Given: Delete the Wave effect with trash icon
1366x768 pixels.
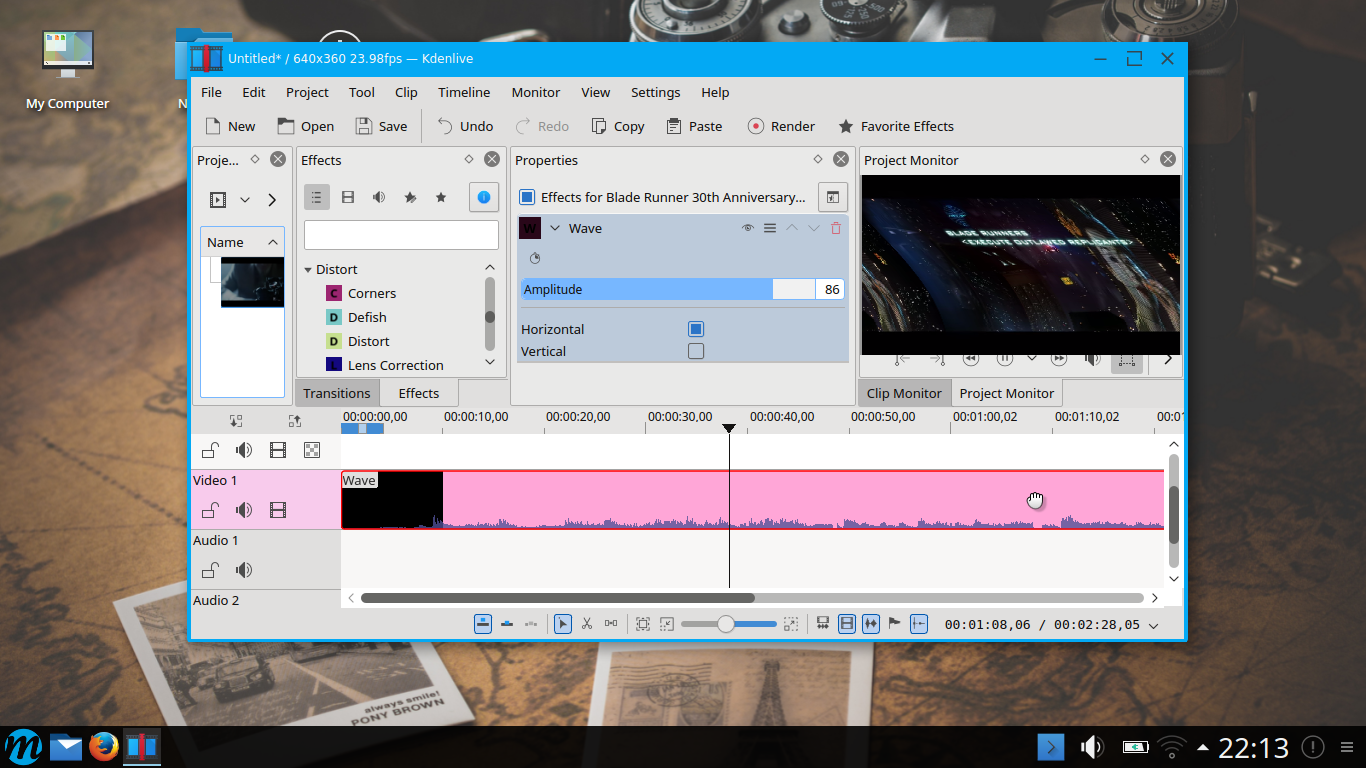Looking at the screenshot, I should [x=836, y=228].
